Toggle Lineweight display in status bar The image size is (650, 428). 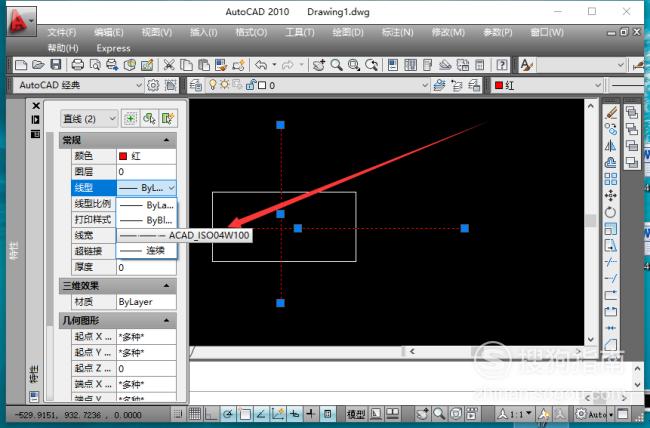pyautogui.click(x=311, y=414)
